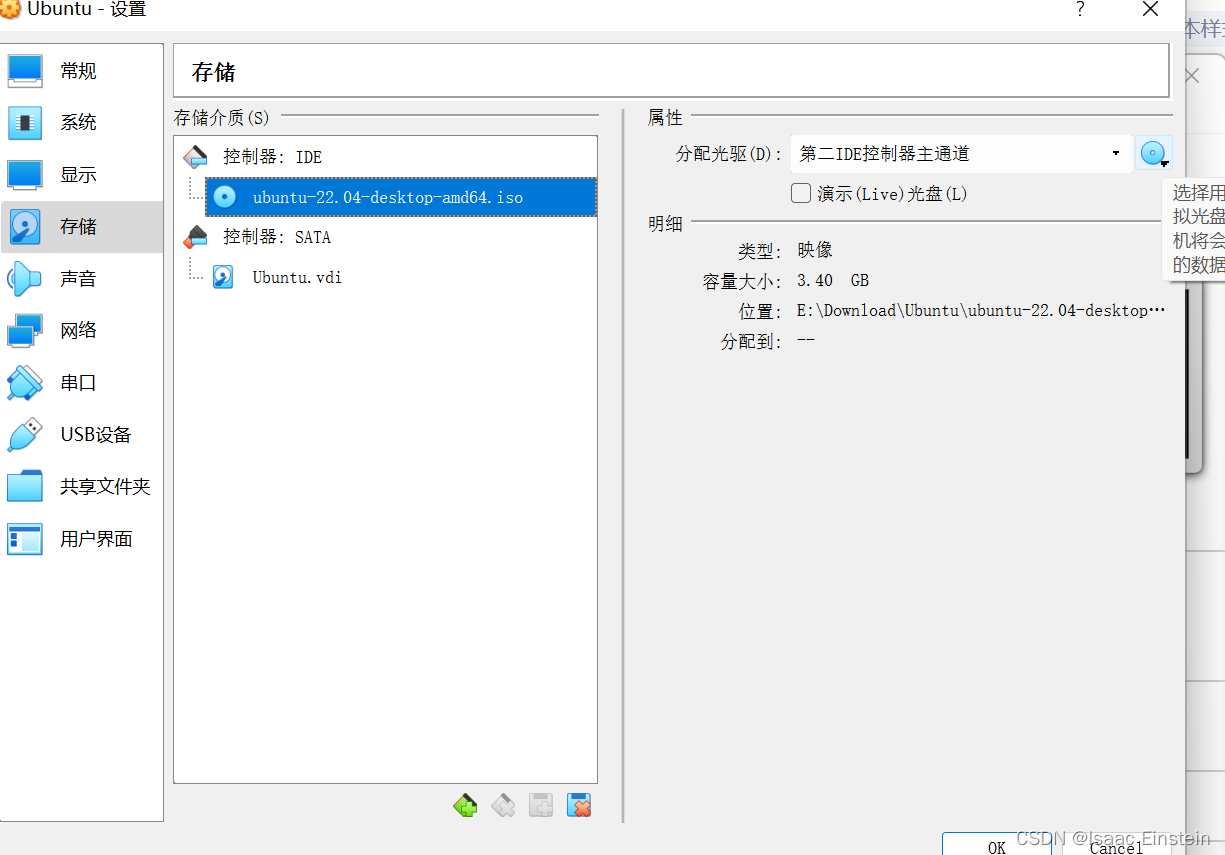Select the 控制器: IDE tree row

(385, 157)
